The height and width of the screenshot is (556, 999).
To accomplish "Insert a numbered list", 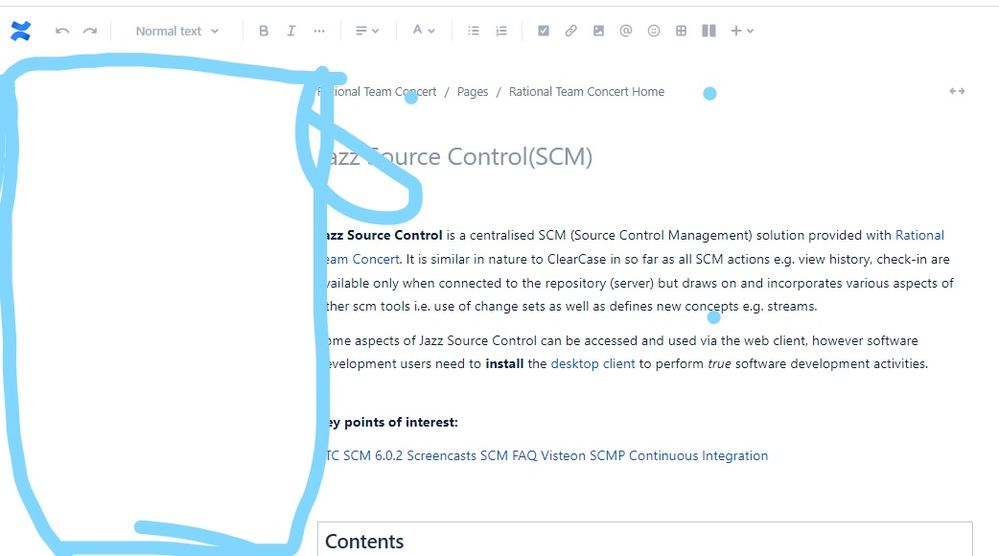I will 501,31.
